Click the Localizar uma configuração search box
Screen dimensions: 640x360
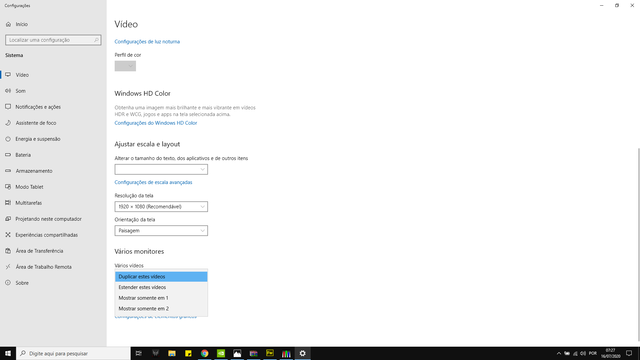click(x=53, y=40)
